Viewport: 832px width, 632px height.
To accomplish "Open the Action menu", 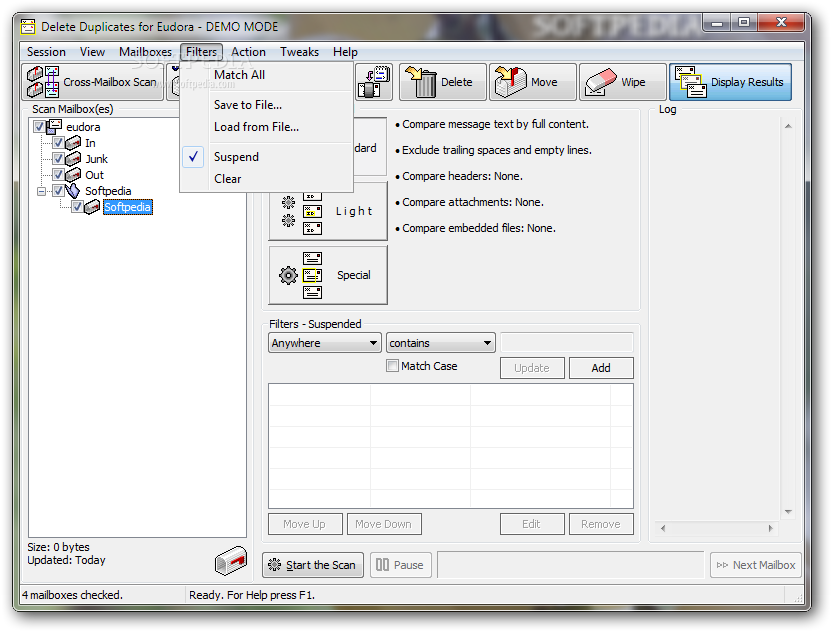I will pos(248,52).
